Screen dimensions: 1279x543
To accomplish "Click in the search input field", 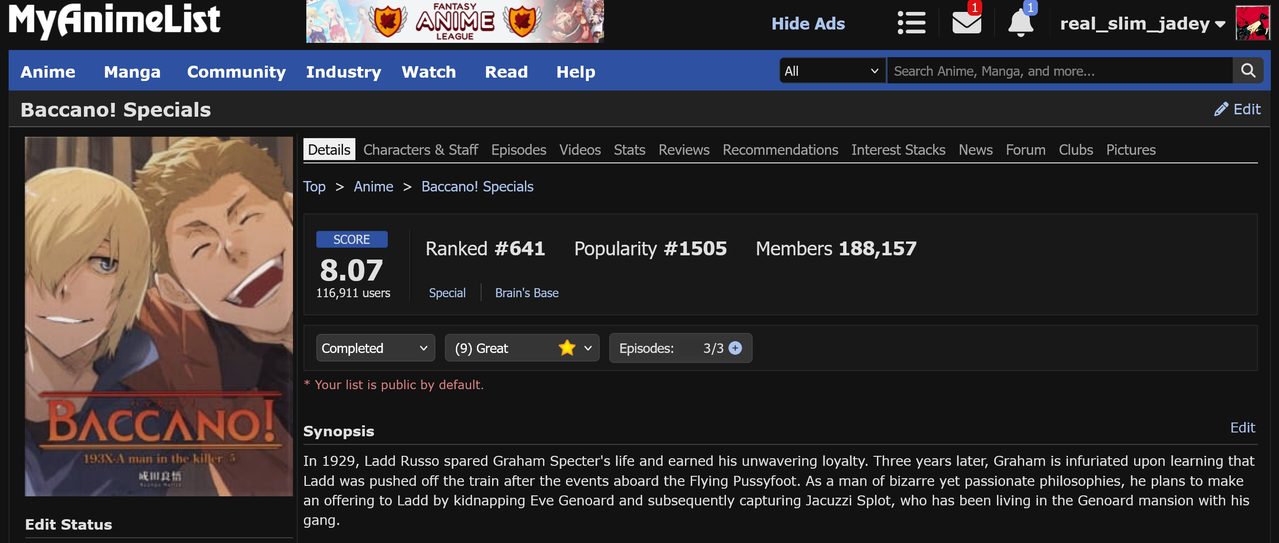I will pyautogui.click(x=1060, y=71).
